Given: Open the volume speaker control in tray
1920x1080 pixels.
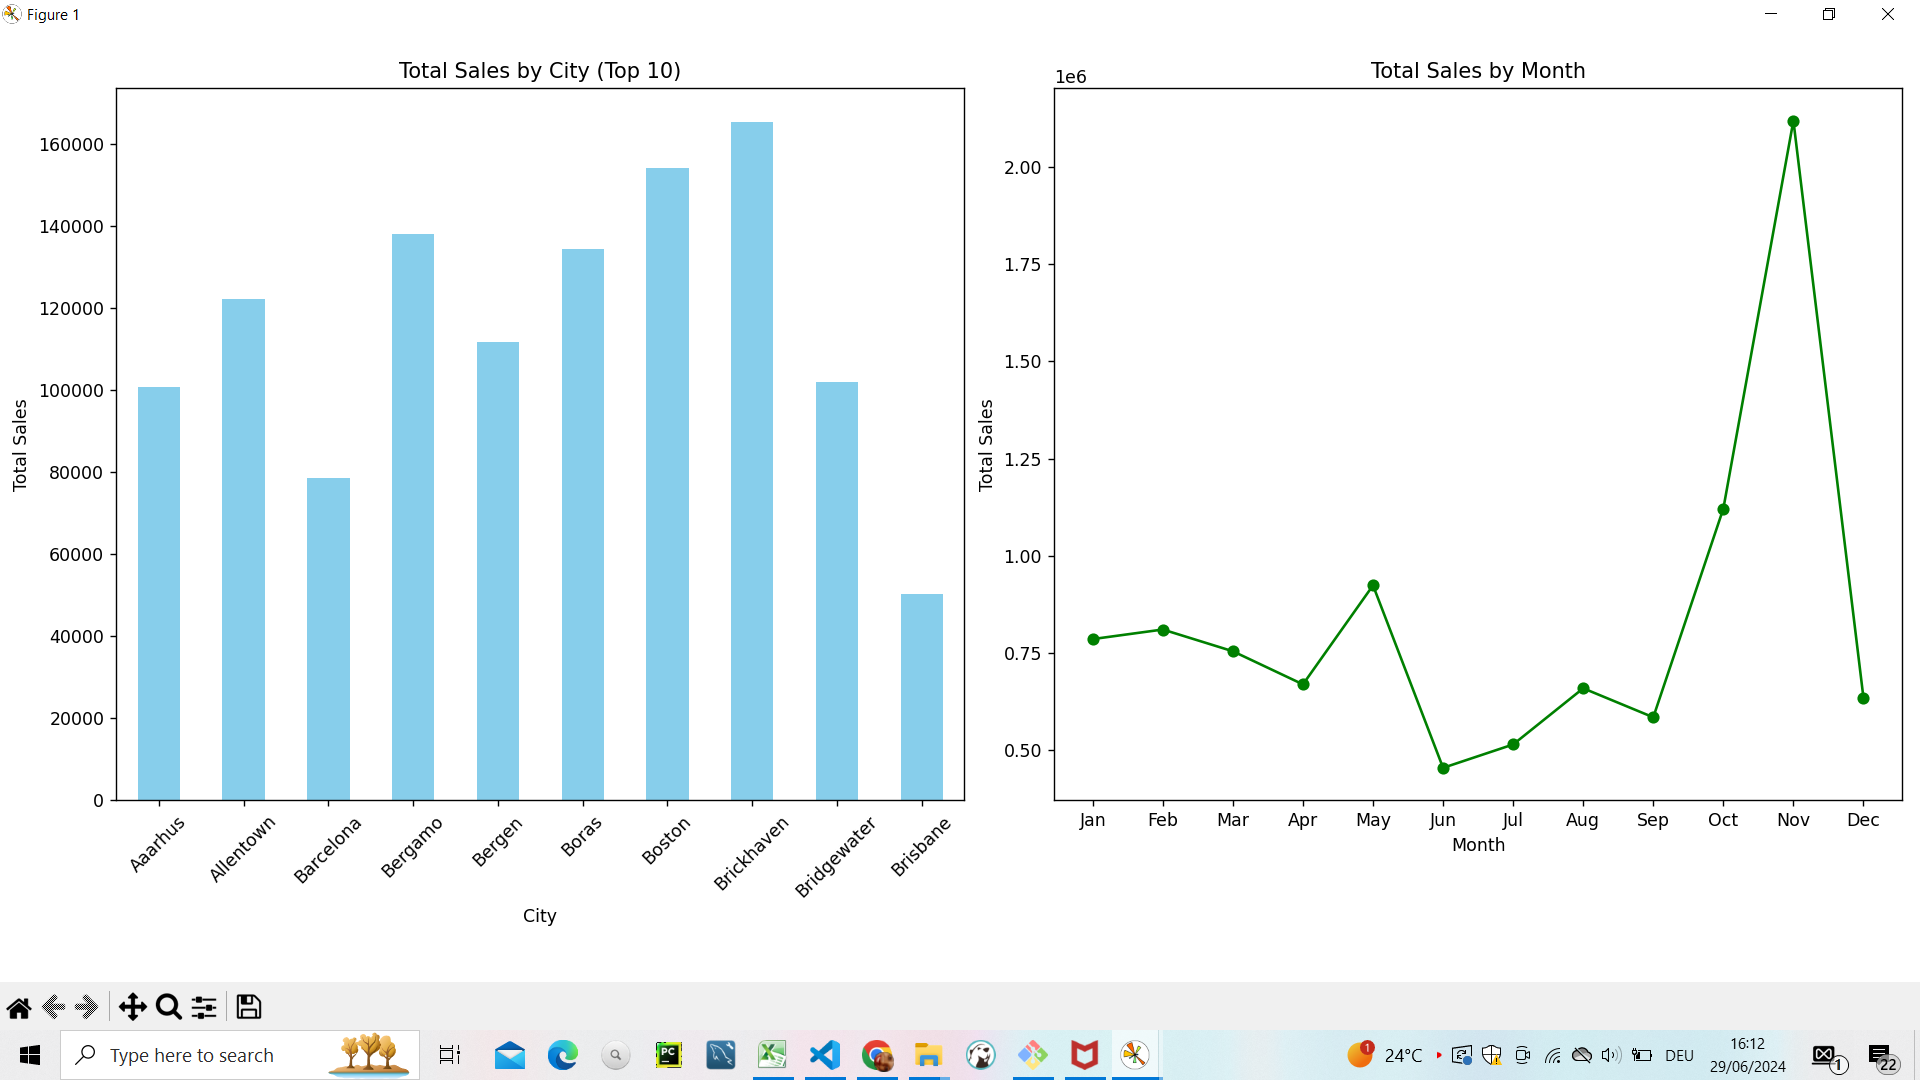Looking at the screenshot, I should pyautogui.click(x=1610, y=1055).
